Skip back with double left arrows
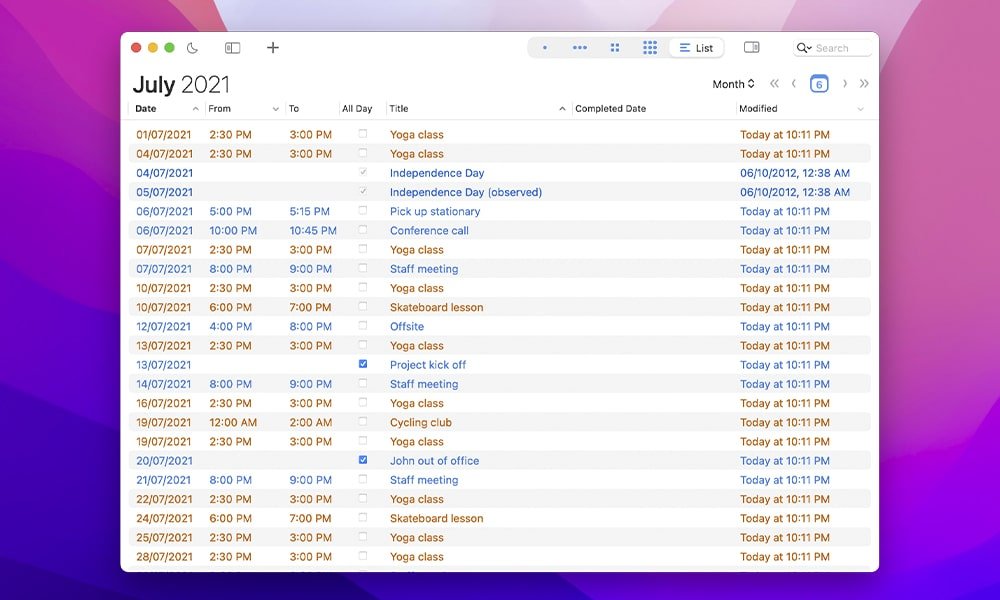1000x600 pixels. click(774, 84)
